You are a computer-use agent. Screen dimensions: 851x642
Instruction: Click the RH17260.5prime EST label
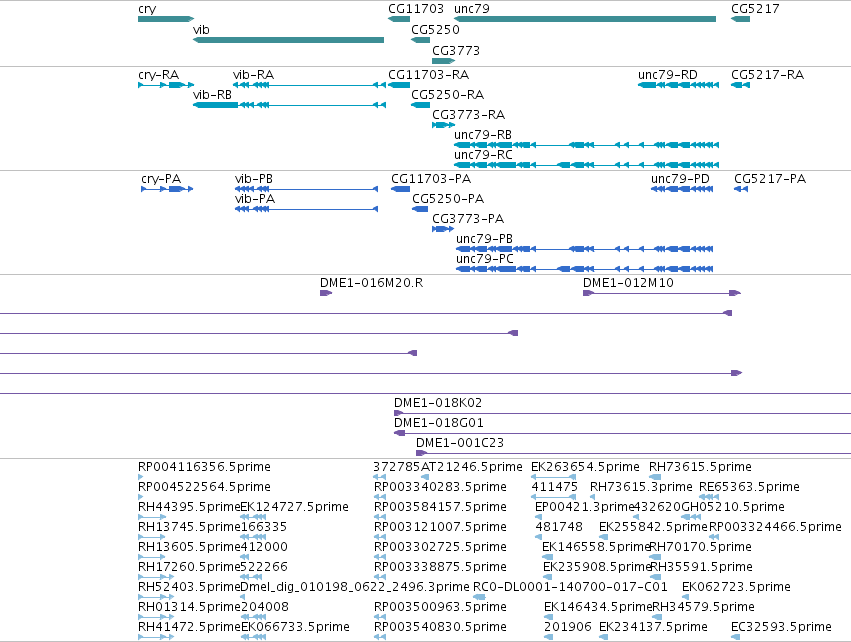pyautogui.click(x=189, y=567)
